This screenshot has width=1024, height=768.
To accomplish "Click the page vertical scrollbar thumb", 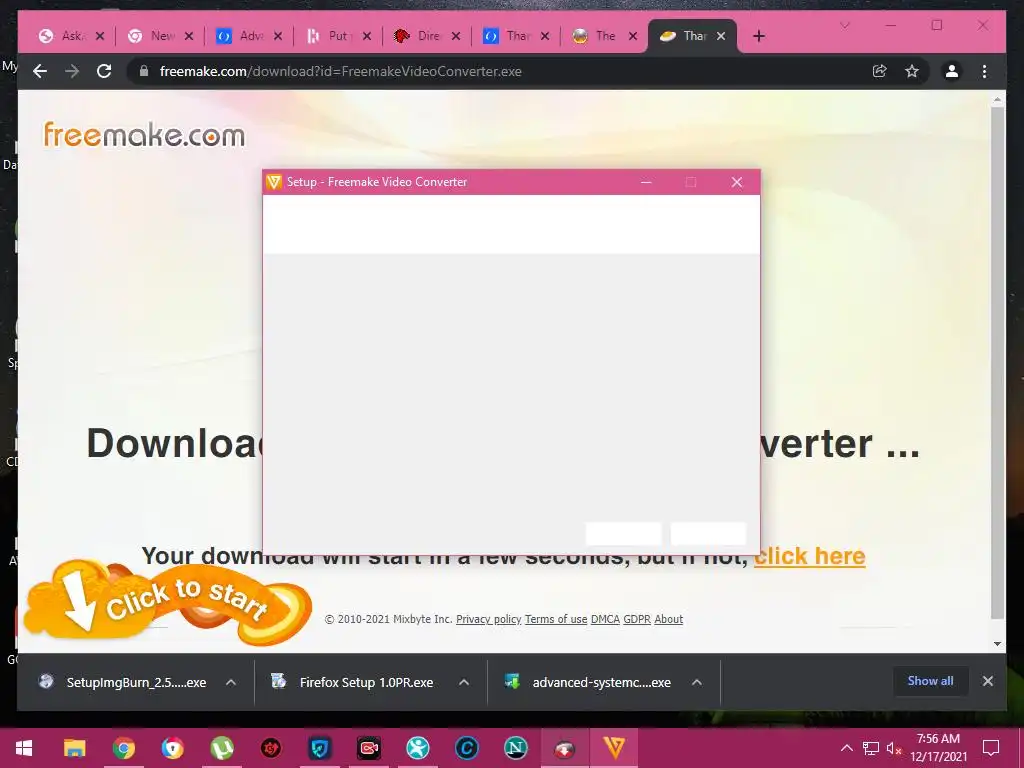I will coord(997,362).
